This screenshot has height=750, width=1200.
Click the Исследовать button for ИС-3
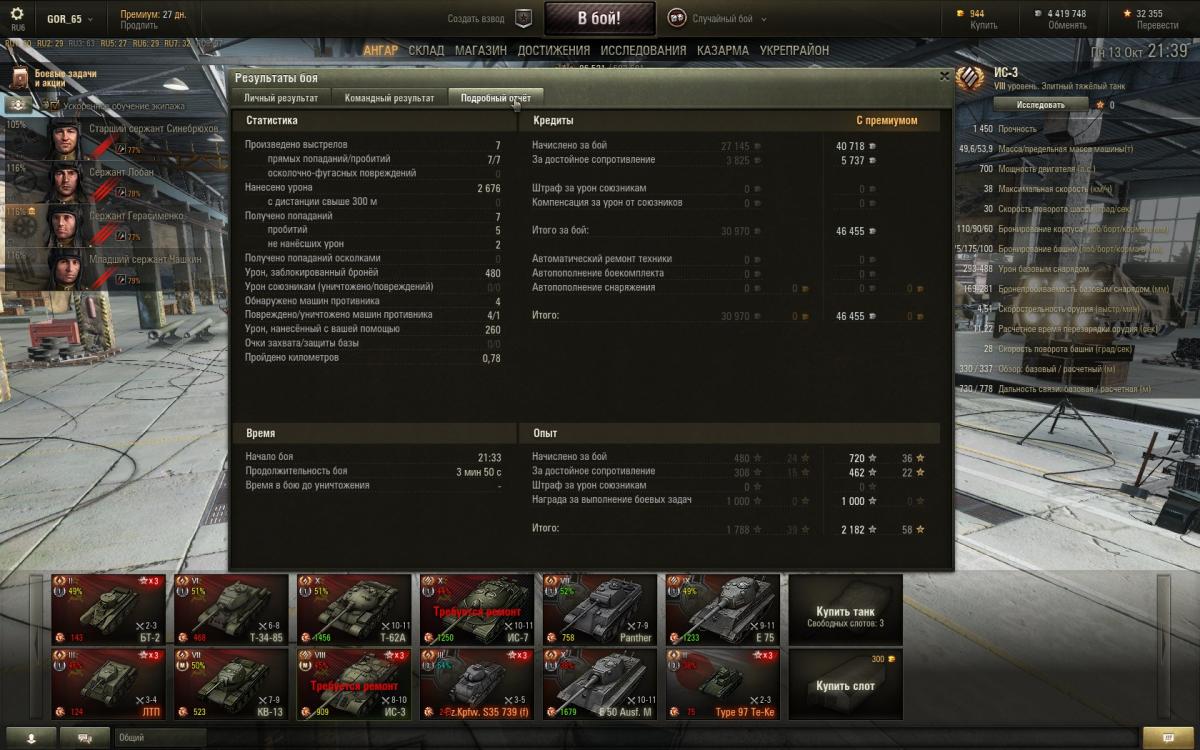(x=1041, y=105)
